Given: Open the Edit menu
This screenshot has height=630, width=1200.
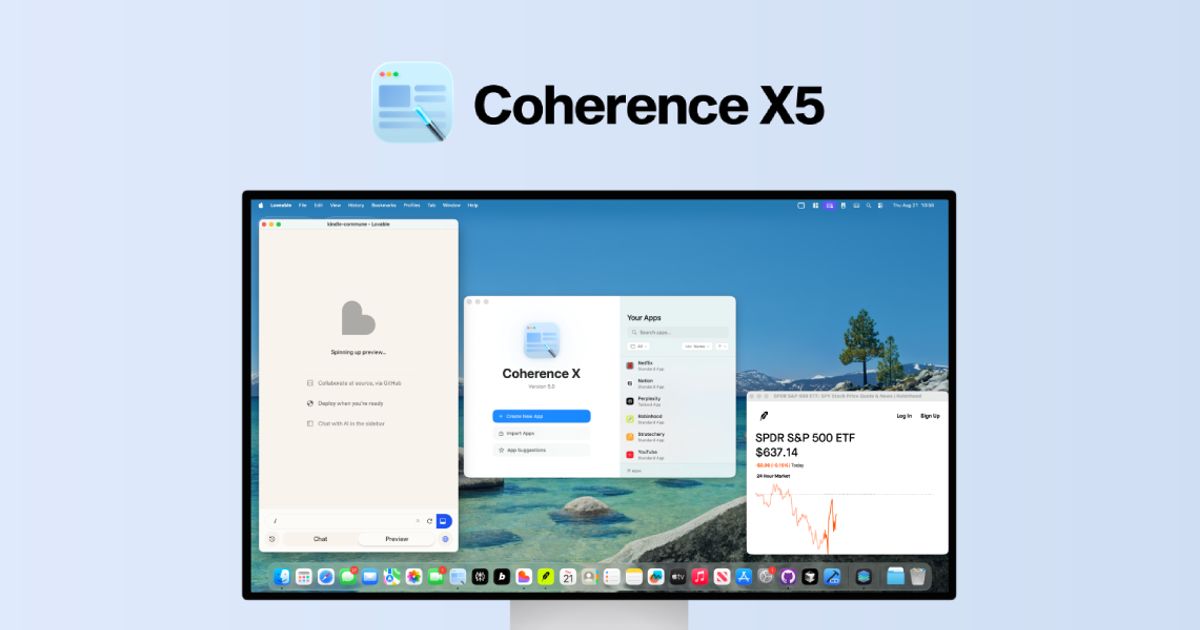Looking at the screenshot, I should (318, 205).
